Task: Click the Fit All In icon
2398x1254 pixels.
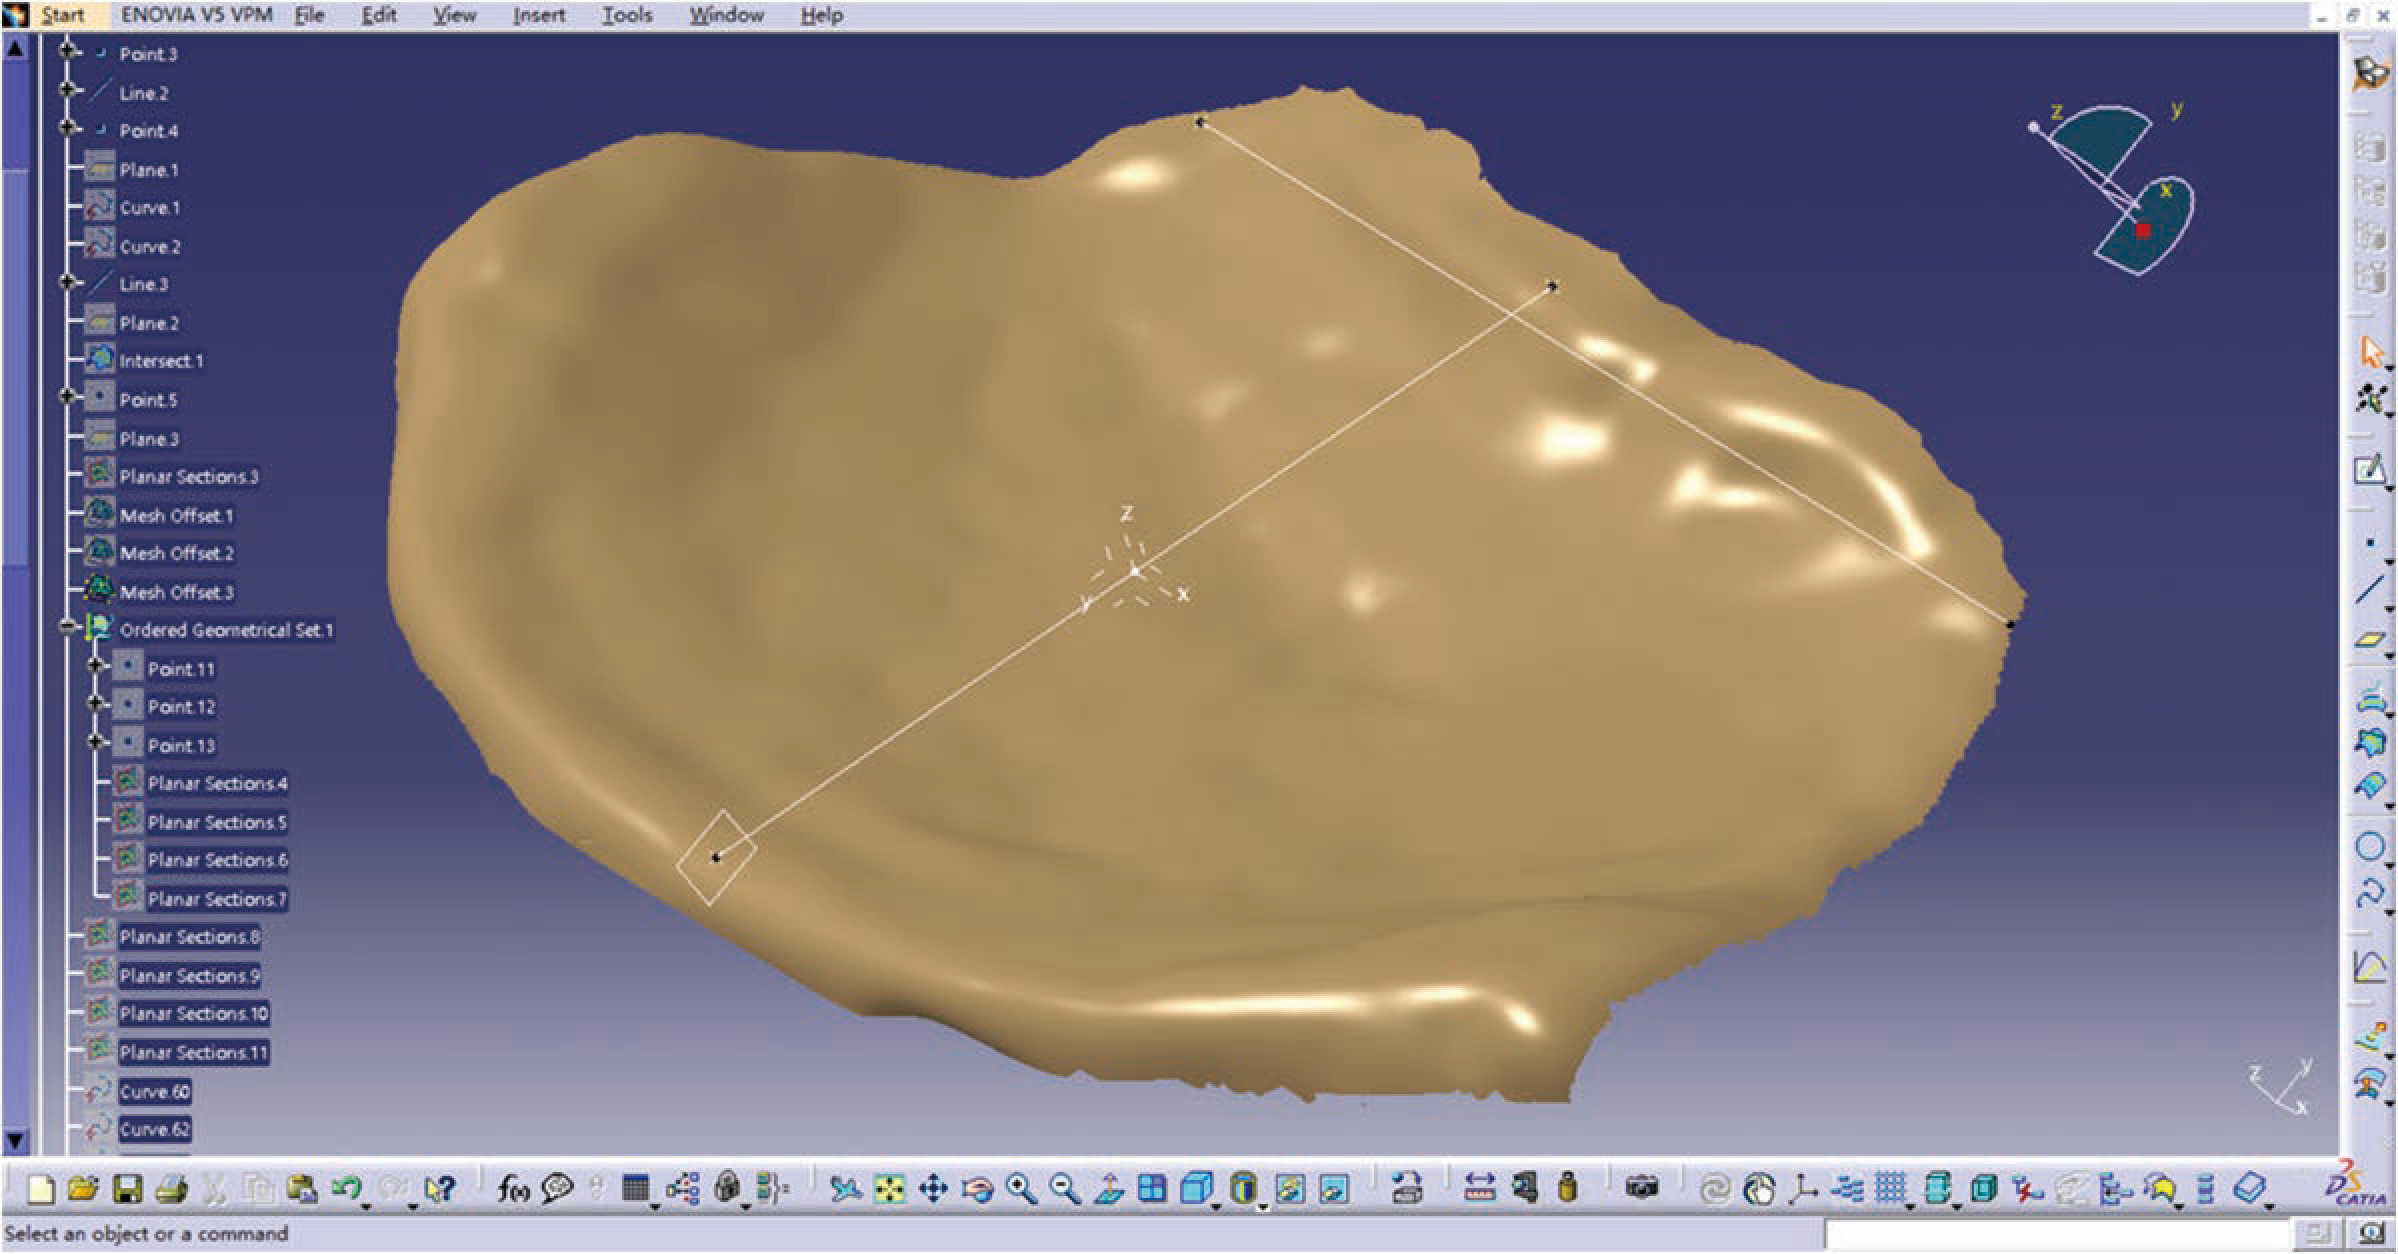Action: [x=888, y=1189]
